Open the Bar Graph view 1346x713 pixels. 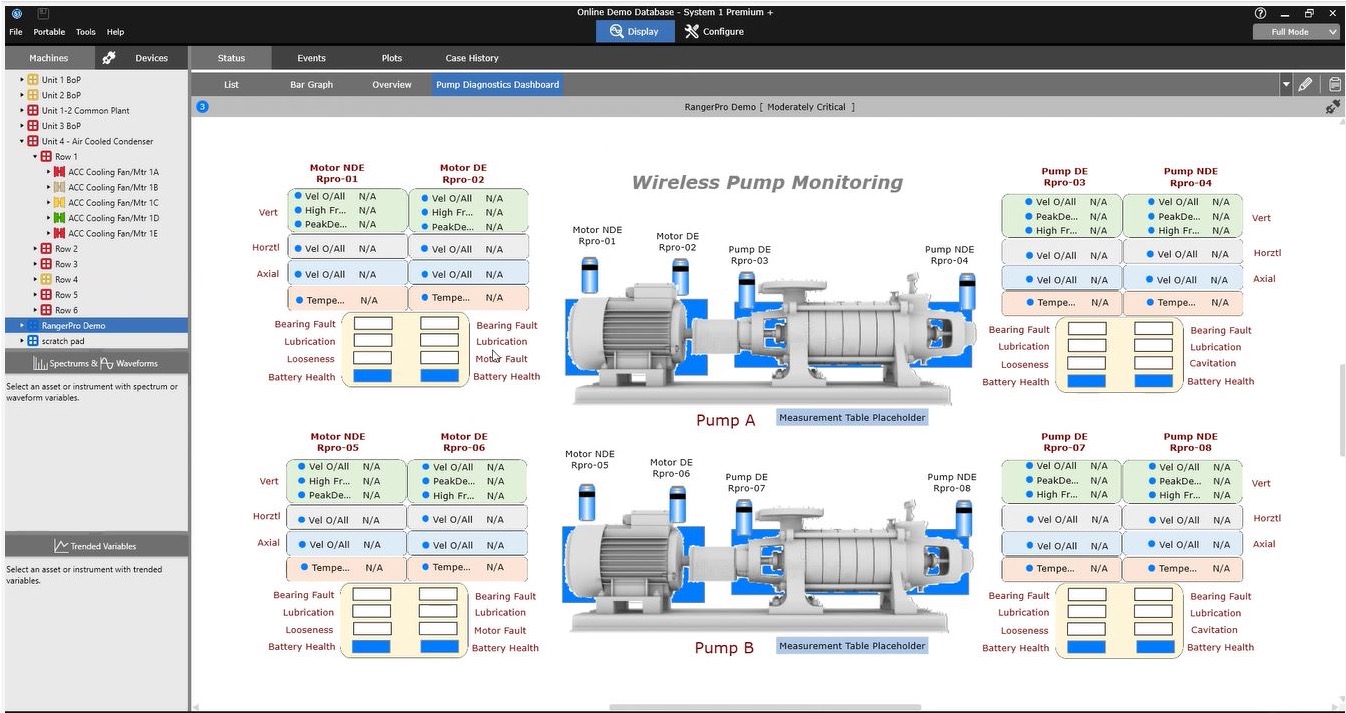311,85
